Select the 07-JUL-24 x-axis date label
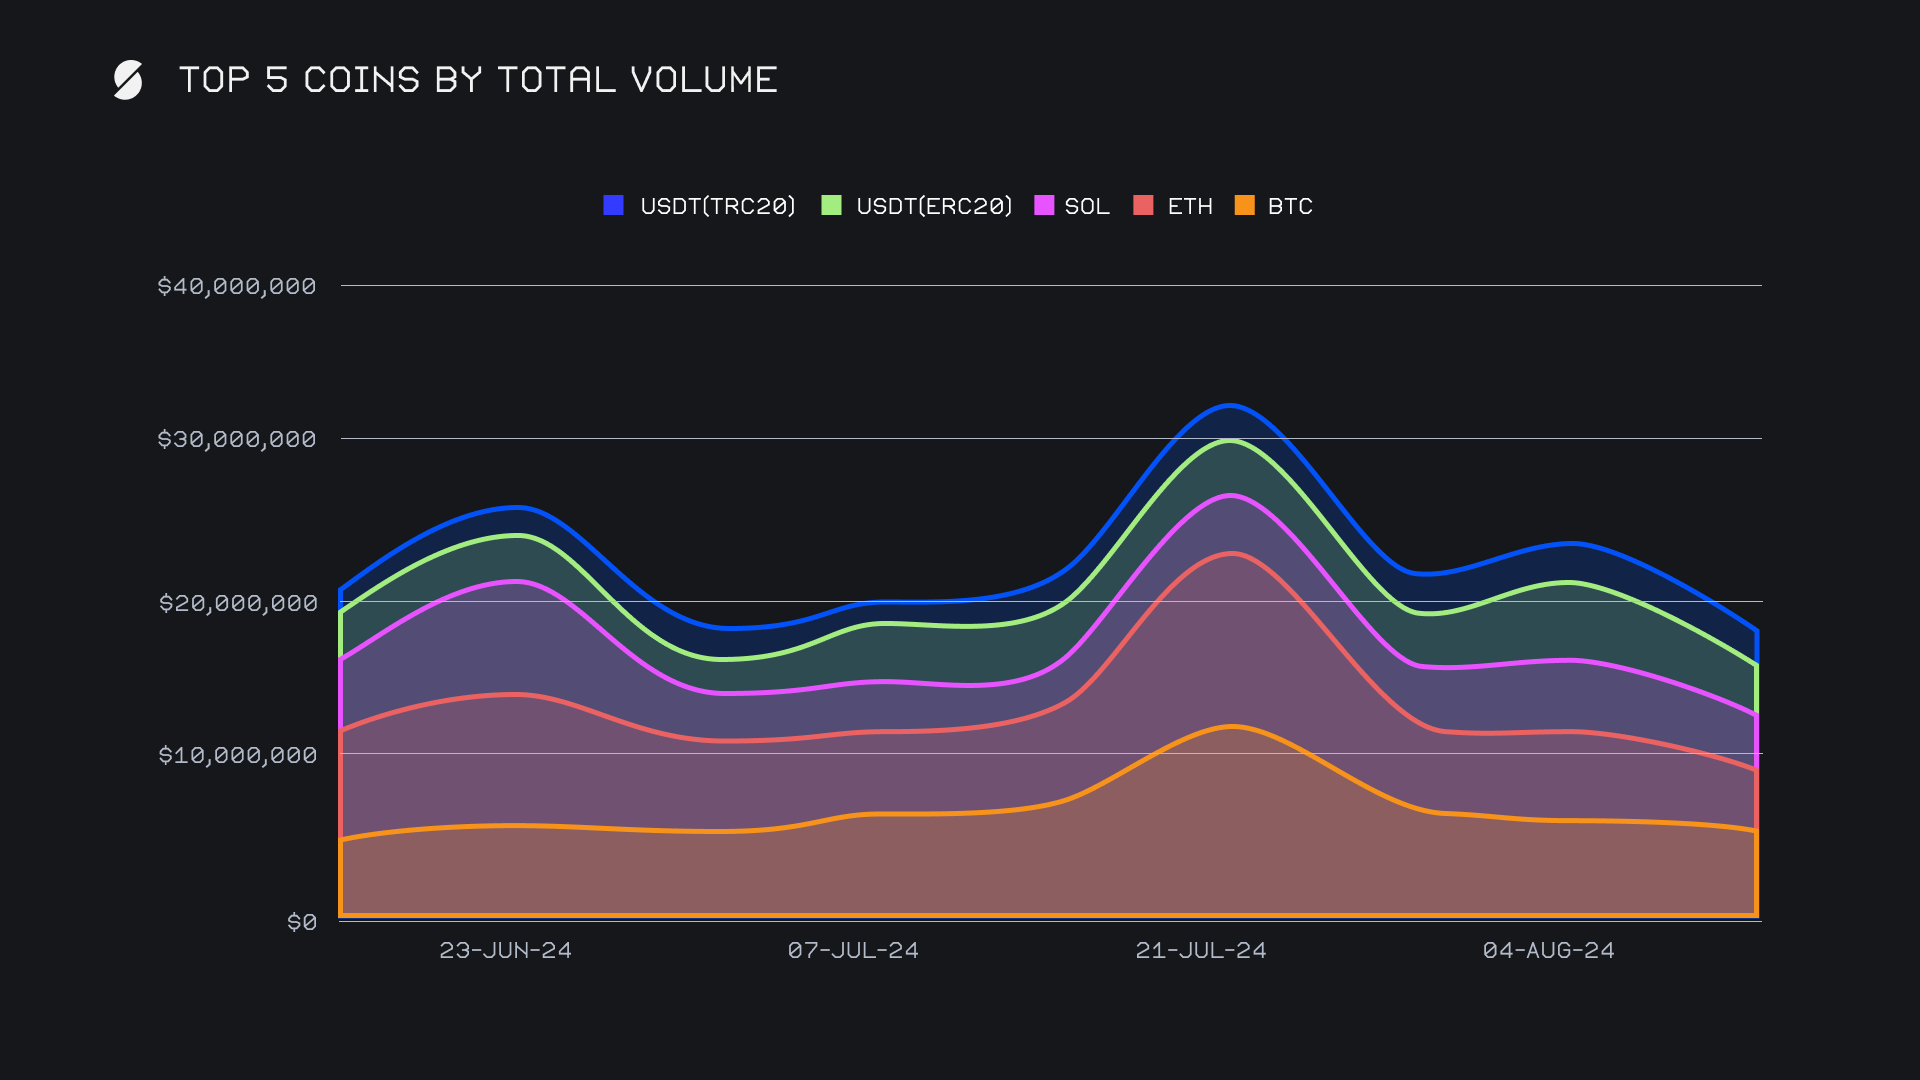This screenshot has width=1920, height=1080. pyautogui.click(x=853, y=950)
